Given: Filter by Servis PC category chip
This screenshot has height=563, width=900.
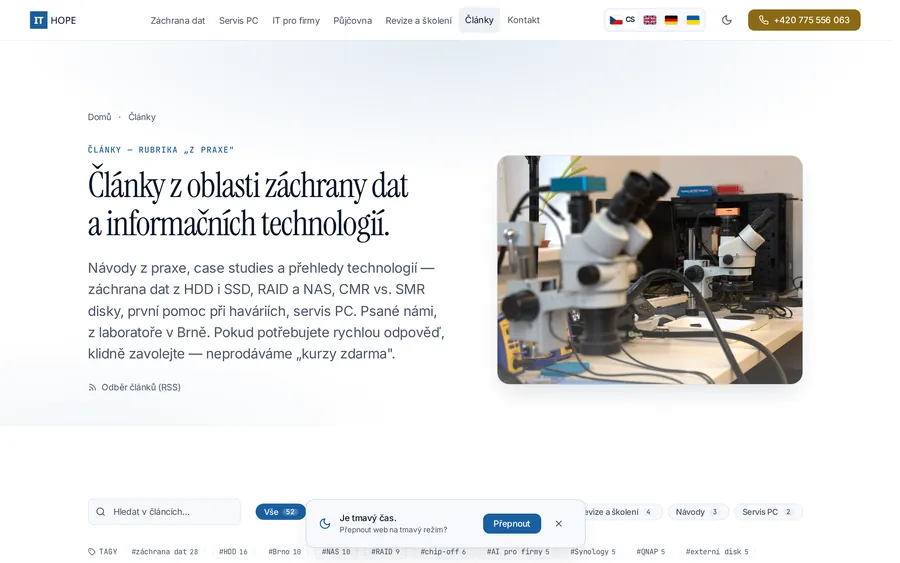Looking at the screenshot, I should [x=767, y=512].
